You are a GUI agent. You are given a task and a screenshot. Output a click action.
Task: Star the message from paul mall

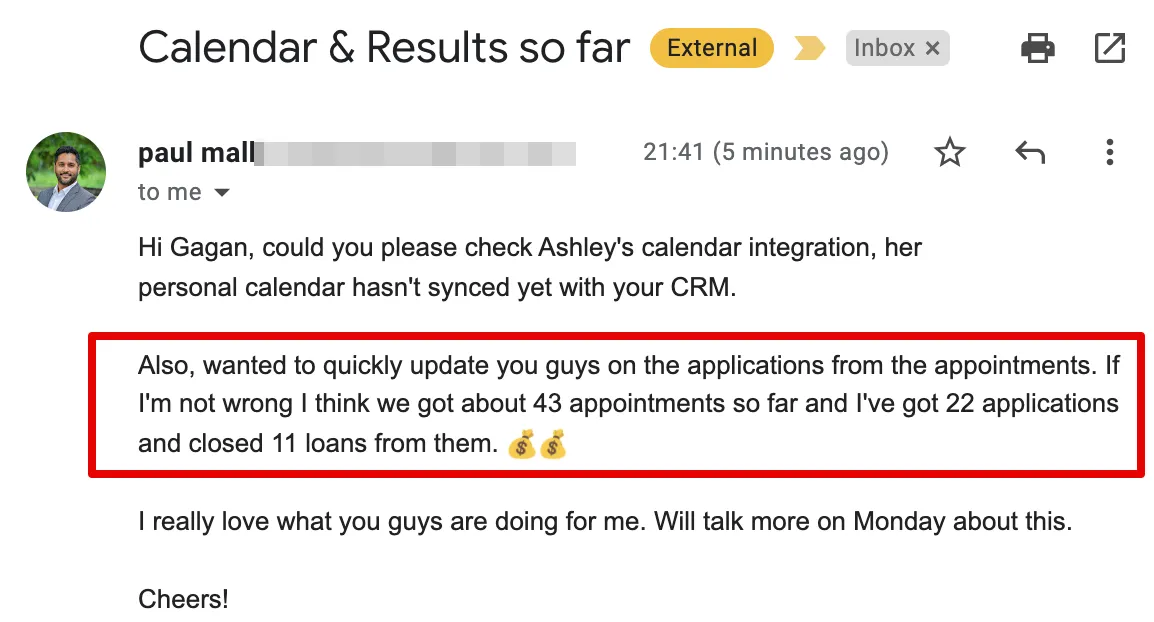coord(949,152)
